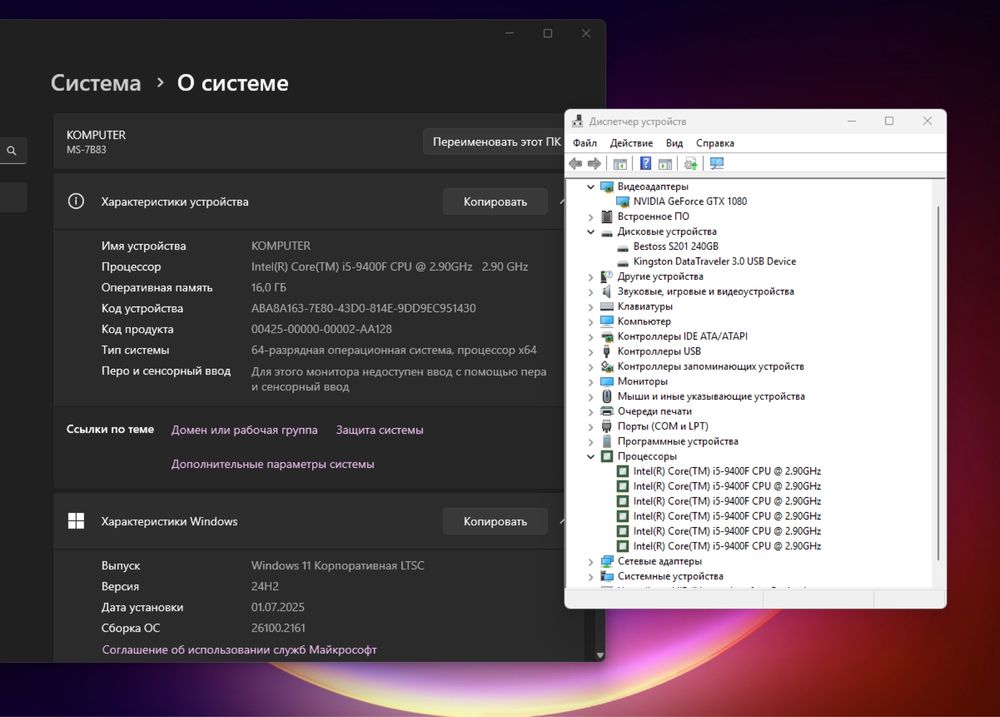Go back to Система in the breadcrumb

point(96,83)
